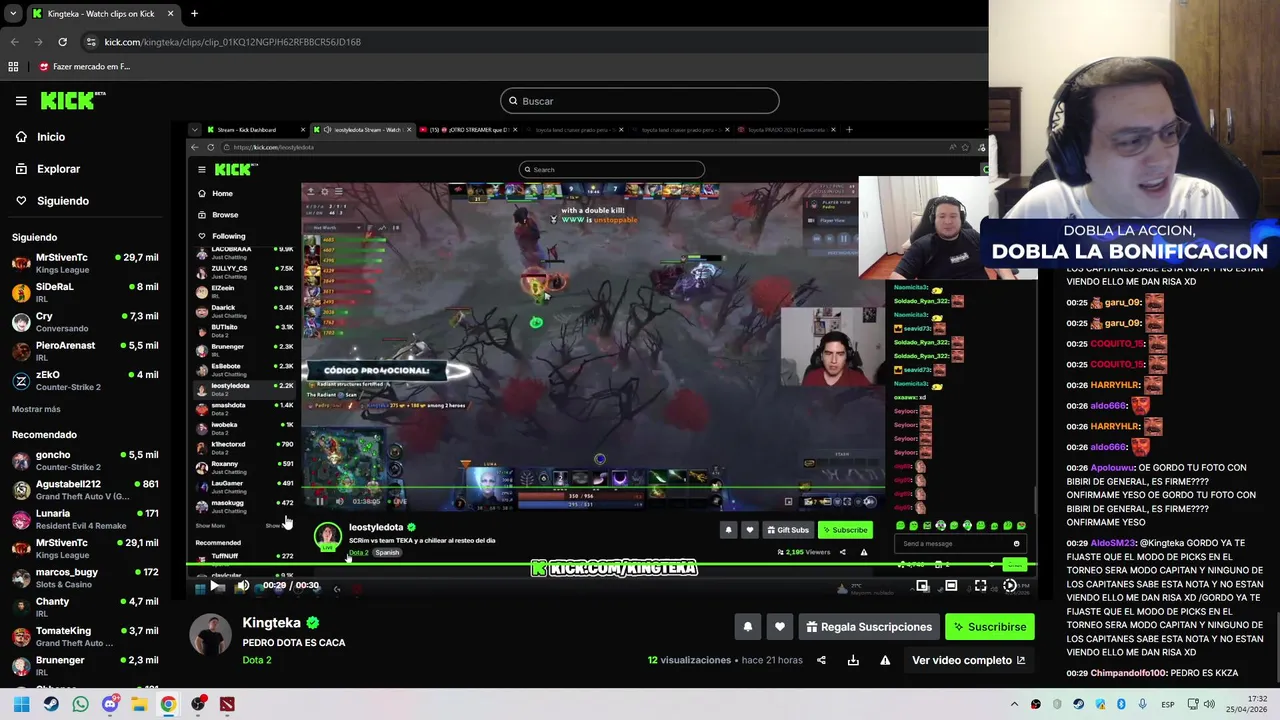Expand hidden system tray icons
The width and height of the screenshot is (1280, 720).
tap(1014, 704)
